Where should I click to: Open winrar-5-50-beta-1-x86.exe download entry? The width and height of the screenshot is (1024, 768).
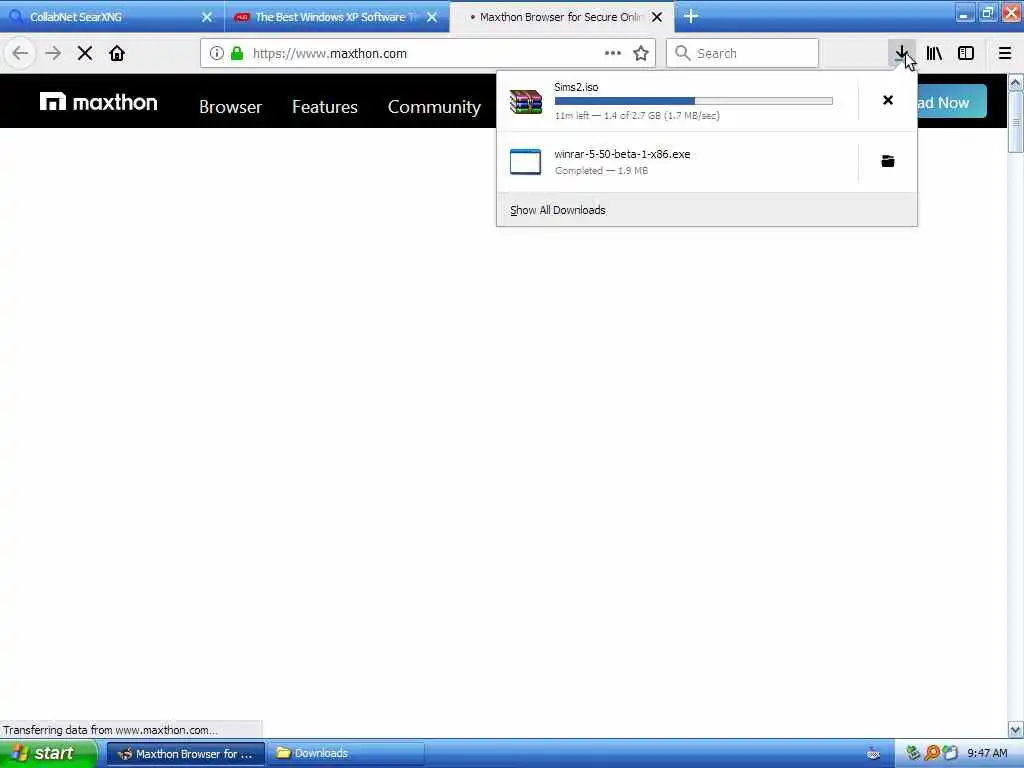click(x=677, y=162)
